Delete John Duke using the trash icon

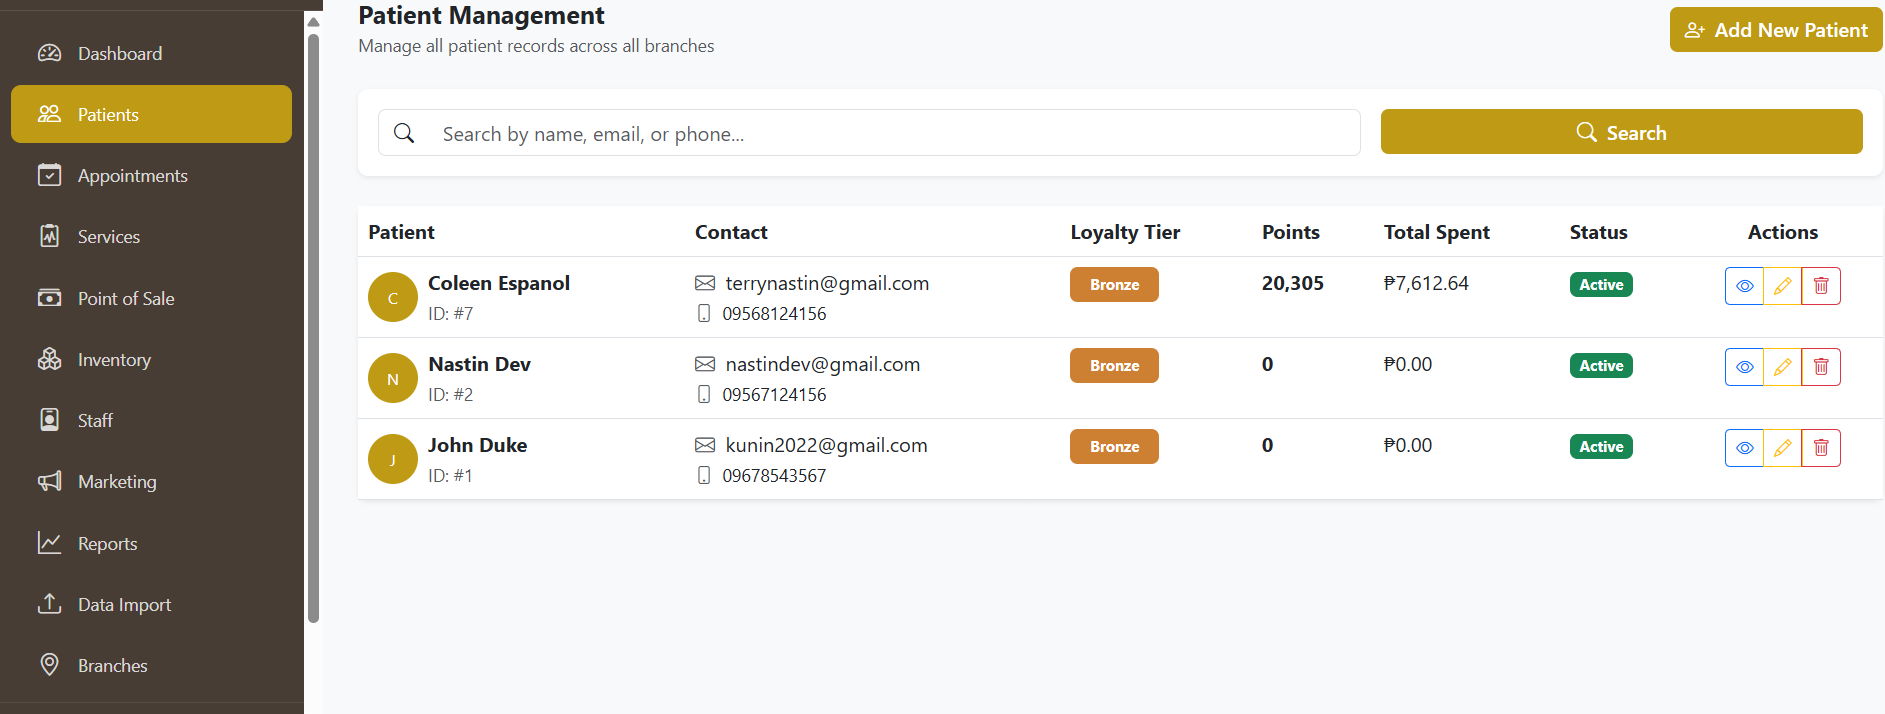coord(1821,448)
